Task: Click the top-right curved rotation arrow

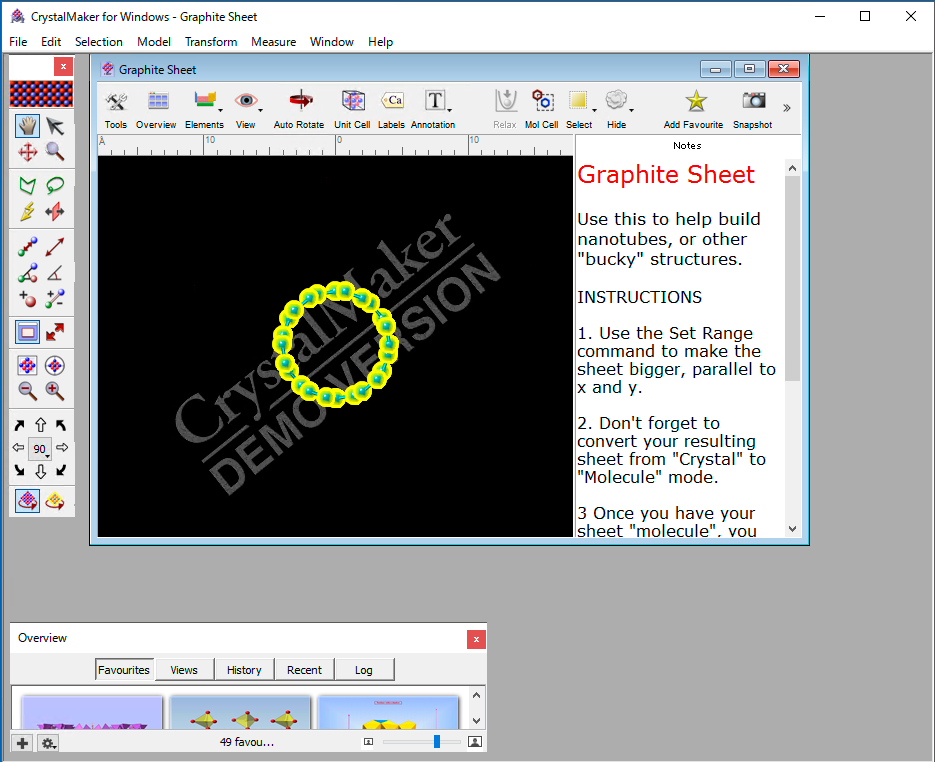Action: pos(61,425)
